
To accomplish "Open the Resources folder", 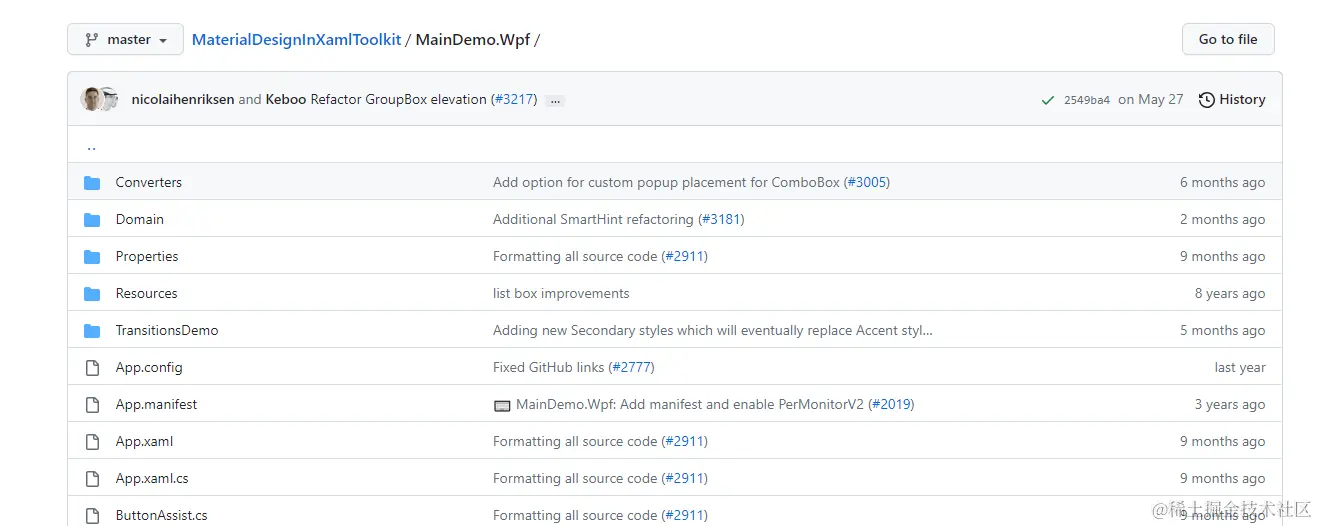I will click(x=146, y=294).
